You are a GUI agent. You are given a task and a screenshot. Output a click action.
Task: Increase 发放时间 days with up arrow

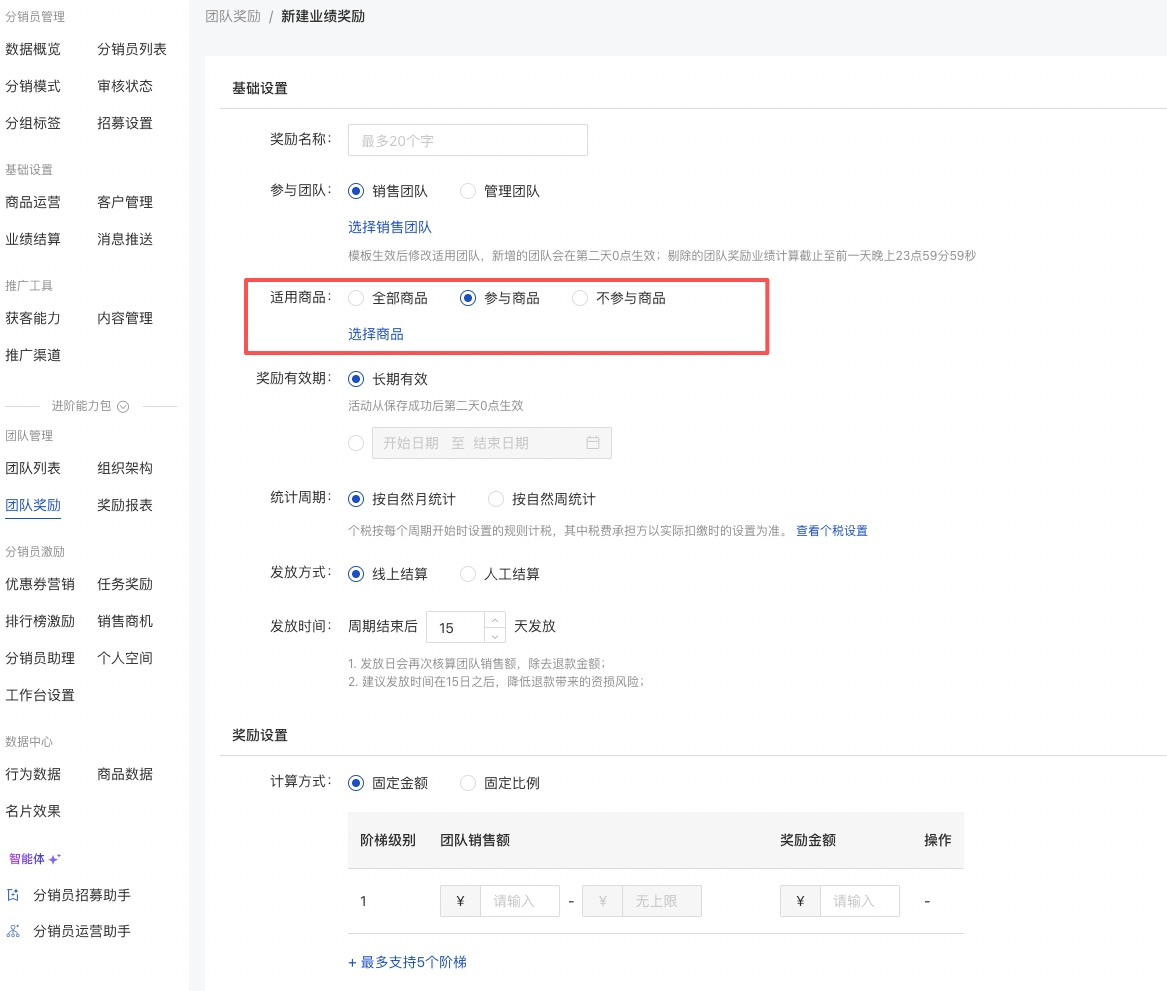coord(494,620)
